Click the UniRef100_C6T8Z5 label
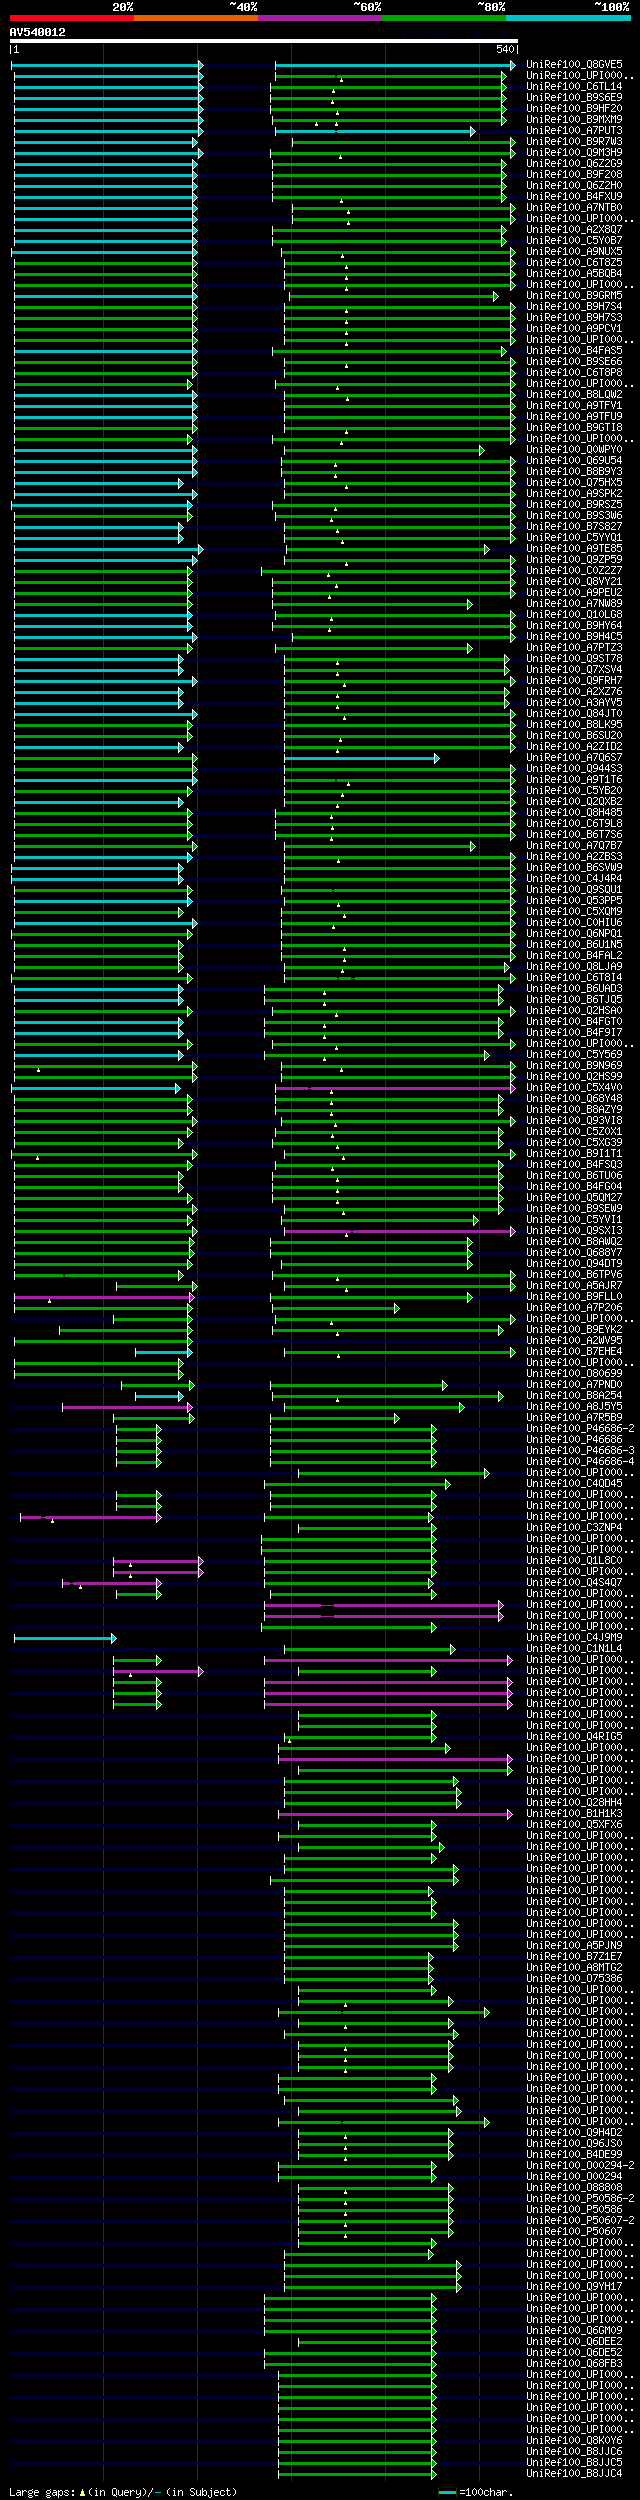 (x=574, y=262)
